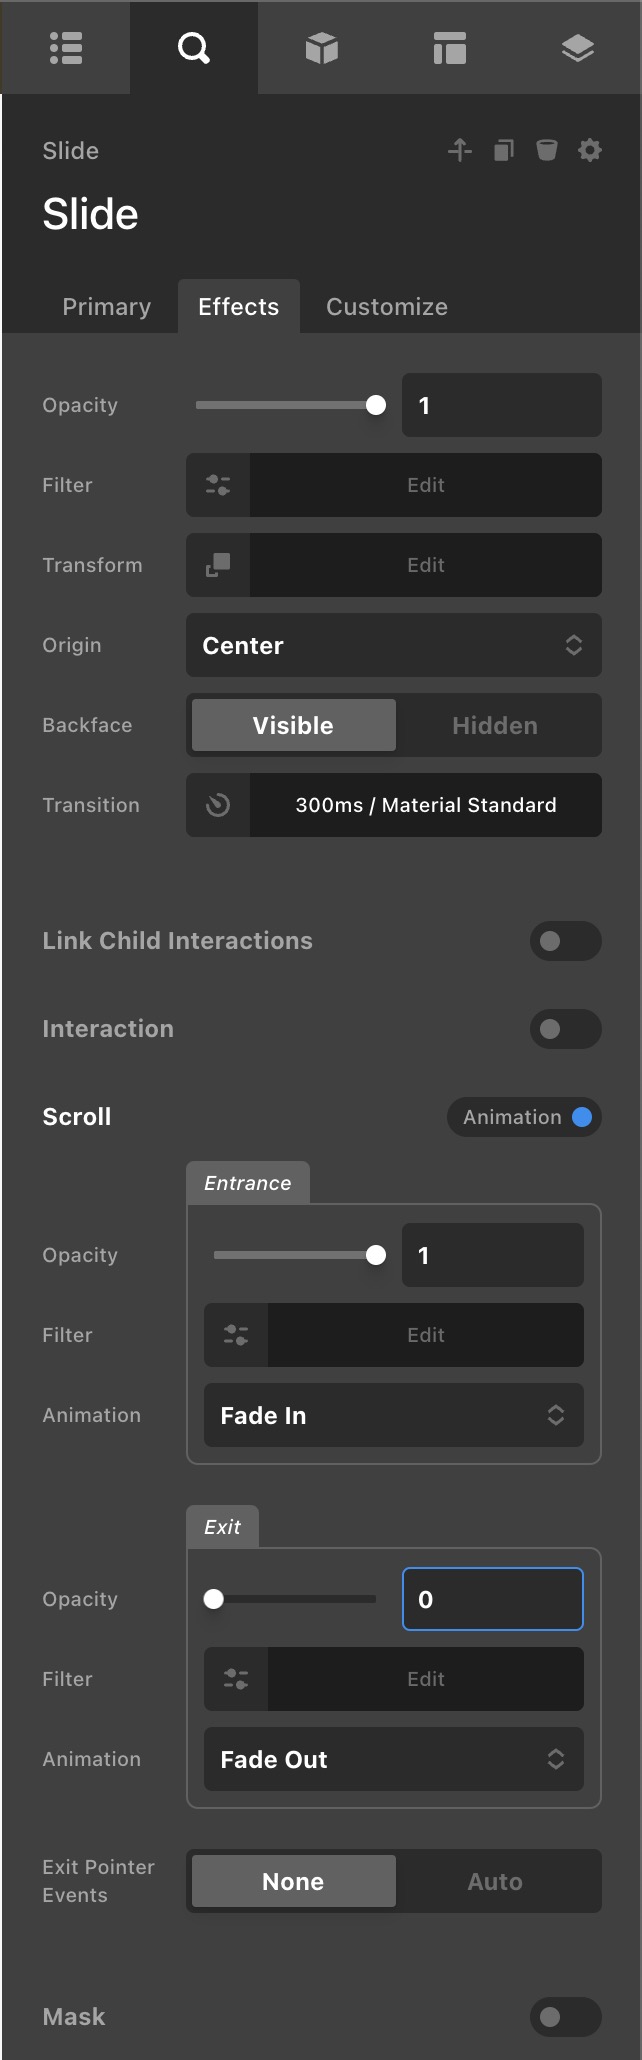Change the Entrance animation from Fade In

click(393, 1415)
